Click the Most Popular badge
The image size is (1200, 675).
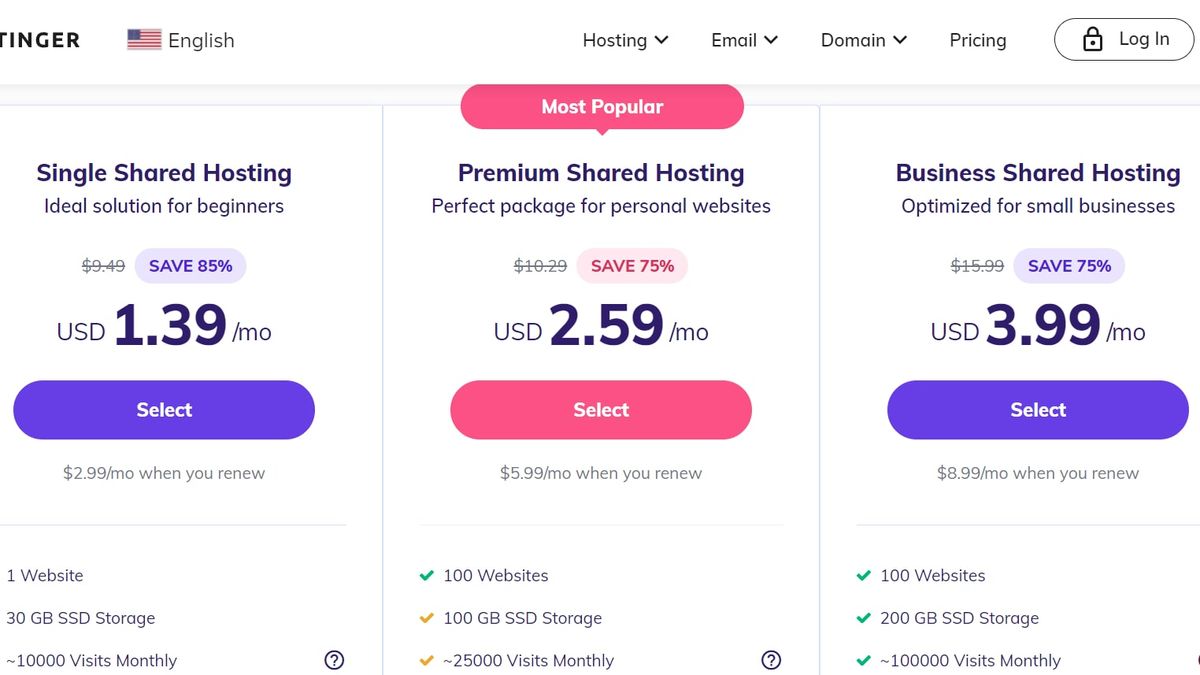[x=601, y=106]
